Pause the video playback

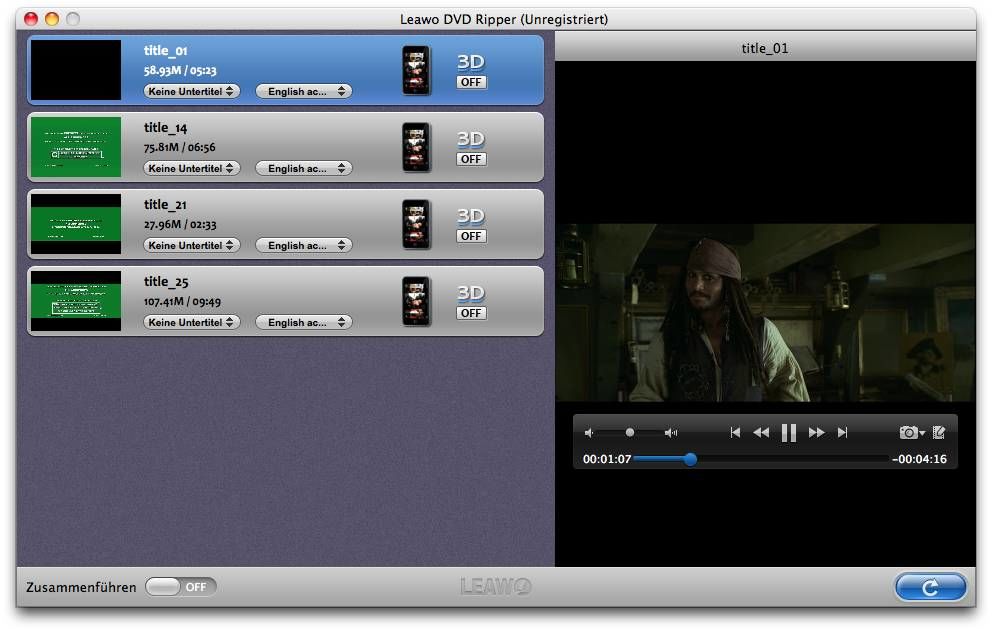click(x=789, y=433)
